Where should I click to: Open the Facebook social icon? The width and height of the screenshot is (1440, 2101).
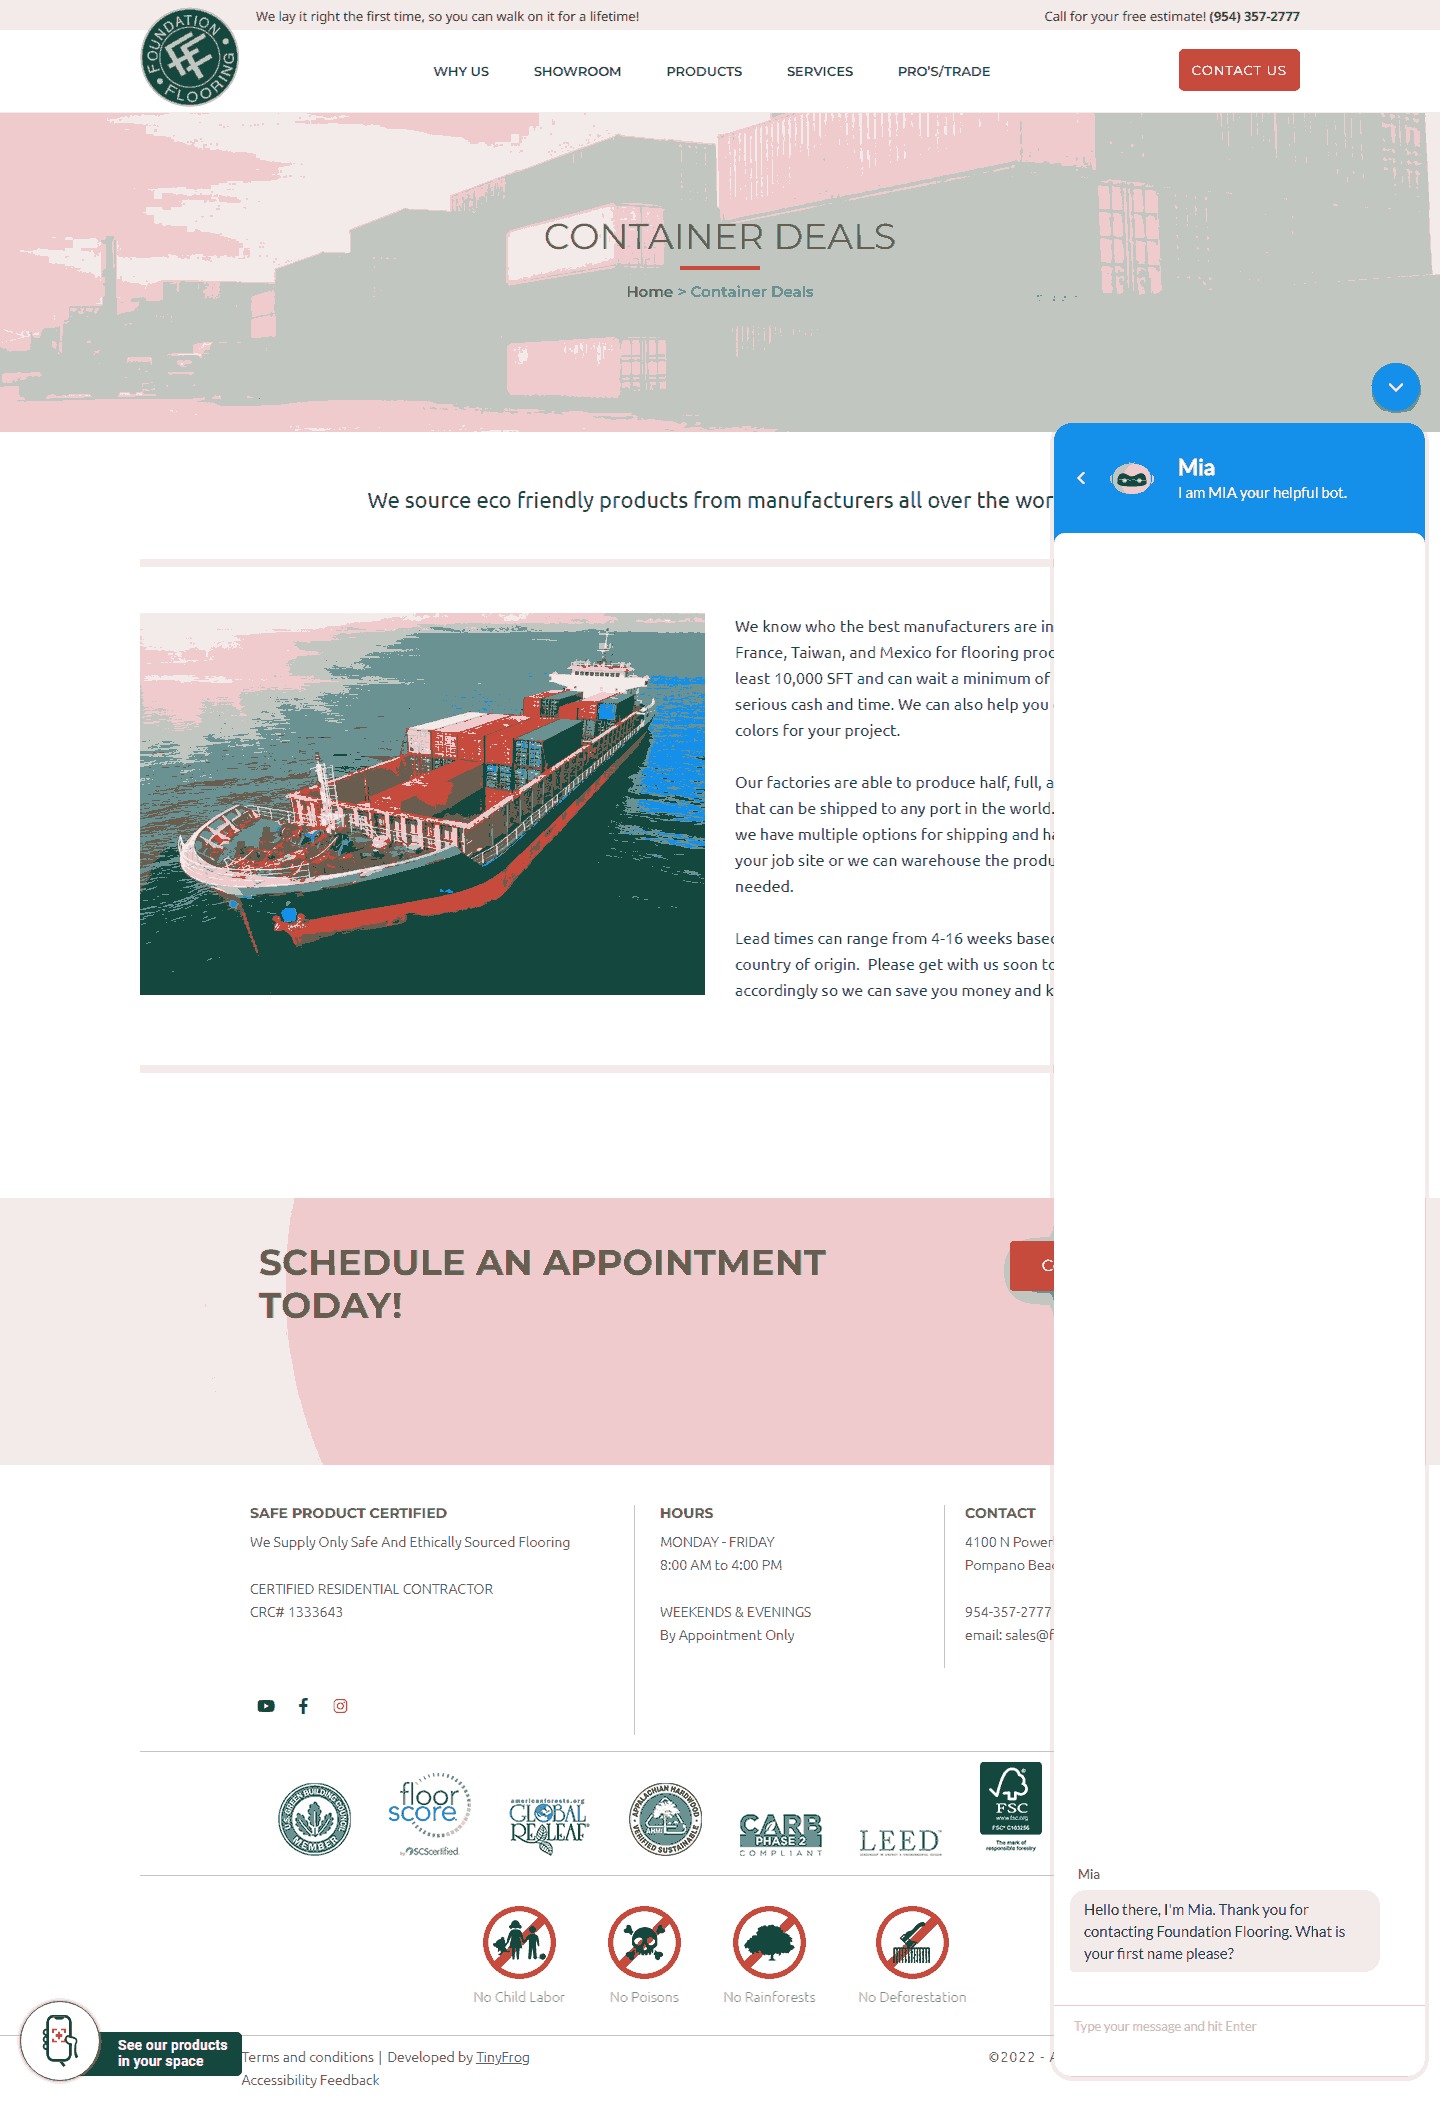(x=303, y=1706)
